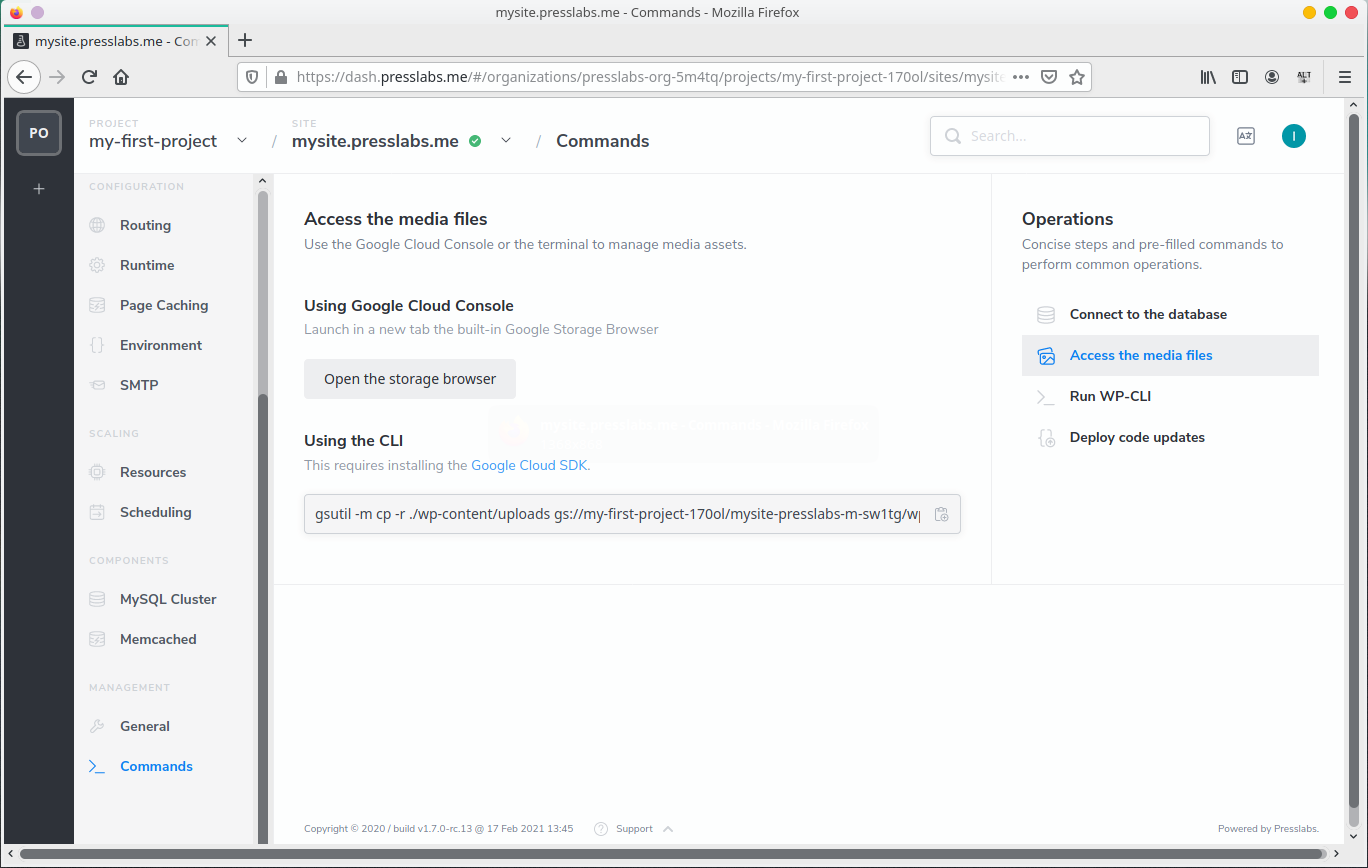
Task: Click the Commands terminal prompt icon
Action: click(x=97, y=766)
